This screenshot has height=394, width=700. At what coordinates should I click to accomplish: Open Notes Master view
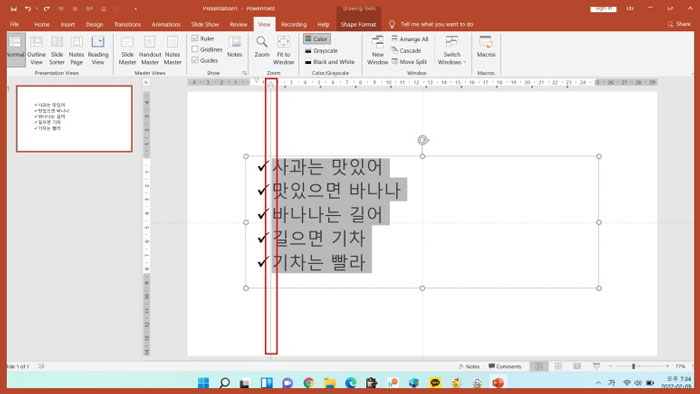pyautogui.click(x=172, y=50)
